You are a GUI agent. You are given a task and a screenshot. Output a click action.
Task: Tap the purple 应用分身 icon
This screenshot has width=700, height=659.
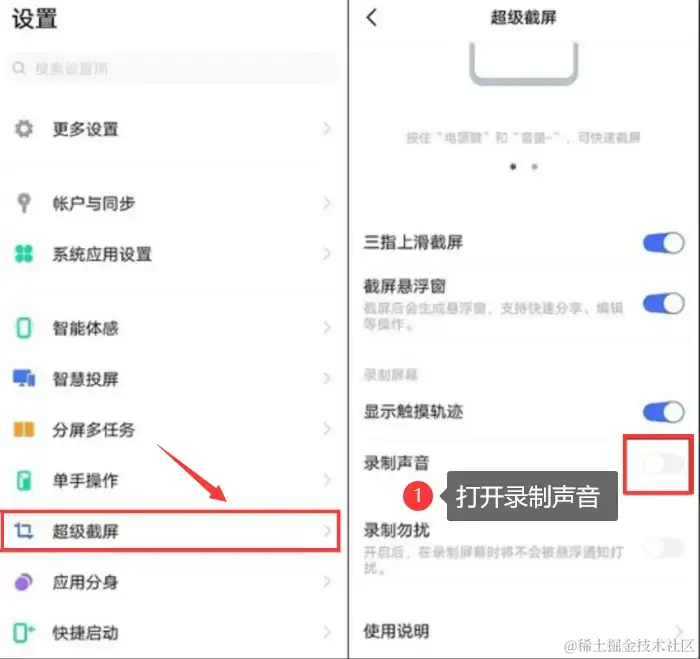(24, 582)
